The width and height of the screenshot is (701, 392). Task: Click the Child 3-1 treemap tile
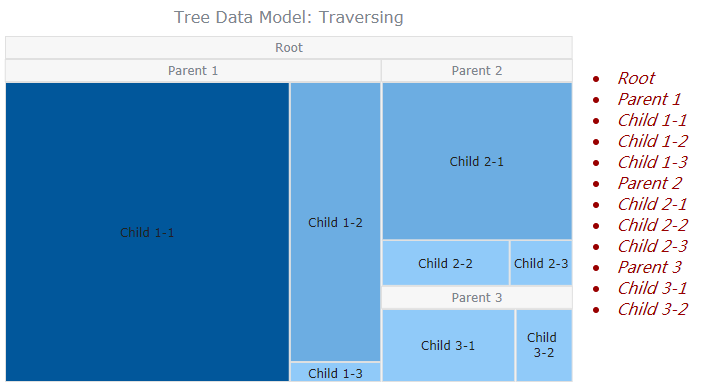(448, 346)
